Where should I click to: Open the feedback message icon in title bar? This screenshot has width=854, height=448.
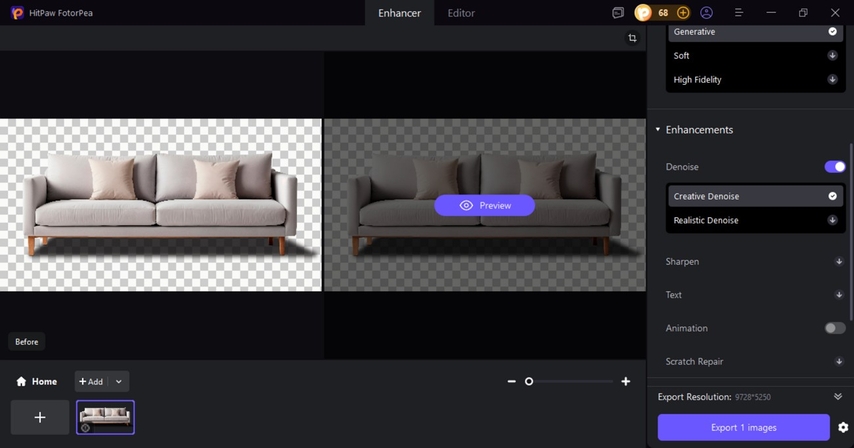point(618,13)
